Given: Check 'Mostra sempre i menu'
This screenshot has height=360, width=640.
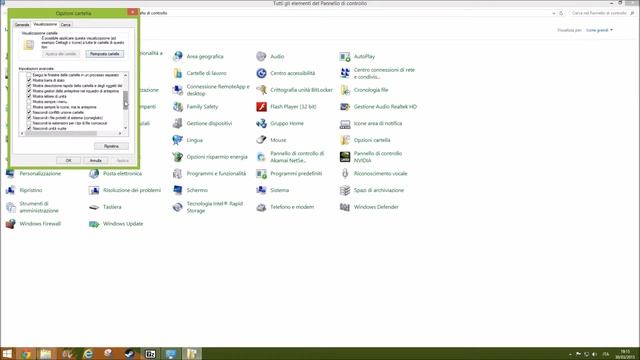Looking at the screenshot, I should 29,102.
